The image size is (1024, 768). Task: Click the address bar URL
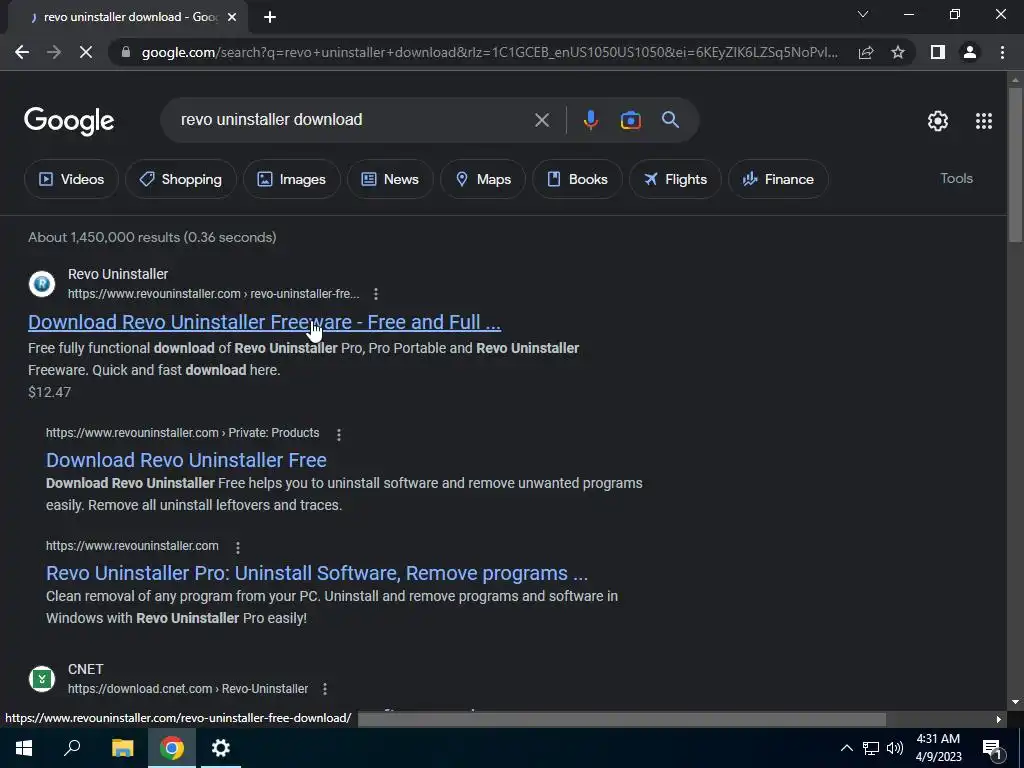(x=490, y=52)
